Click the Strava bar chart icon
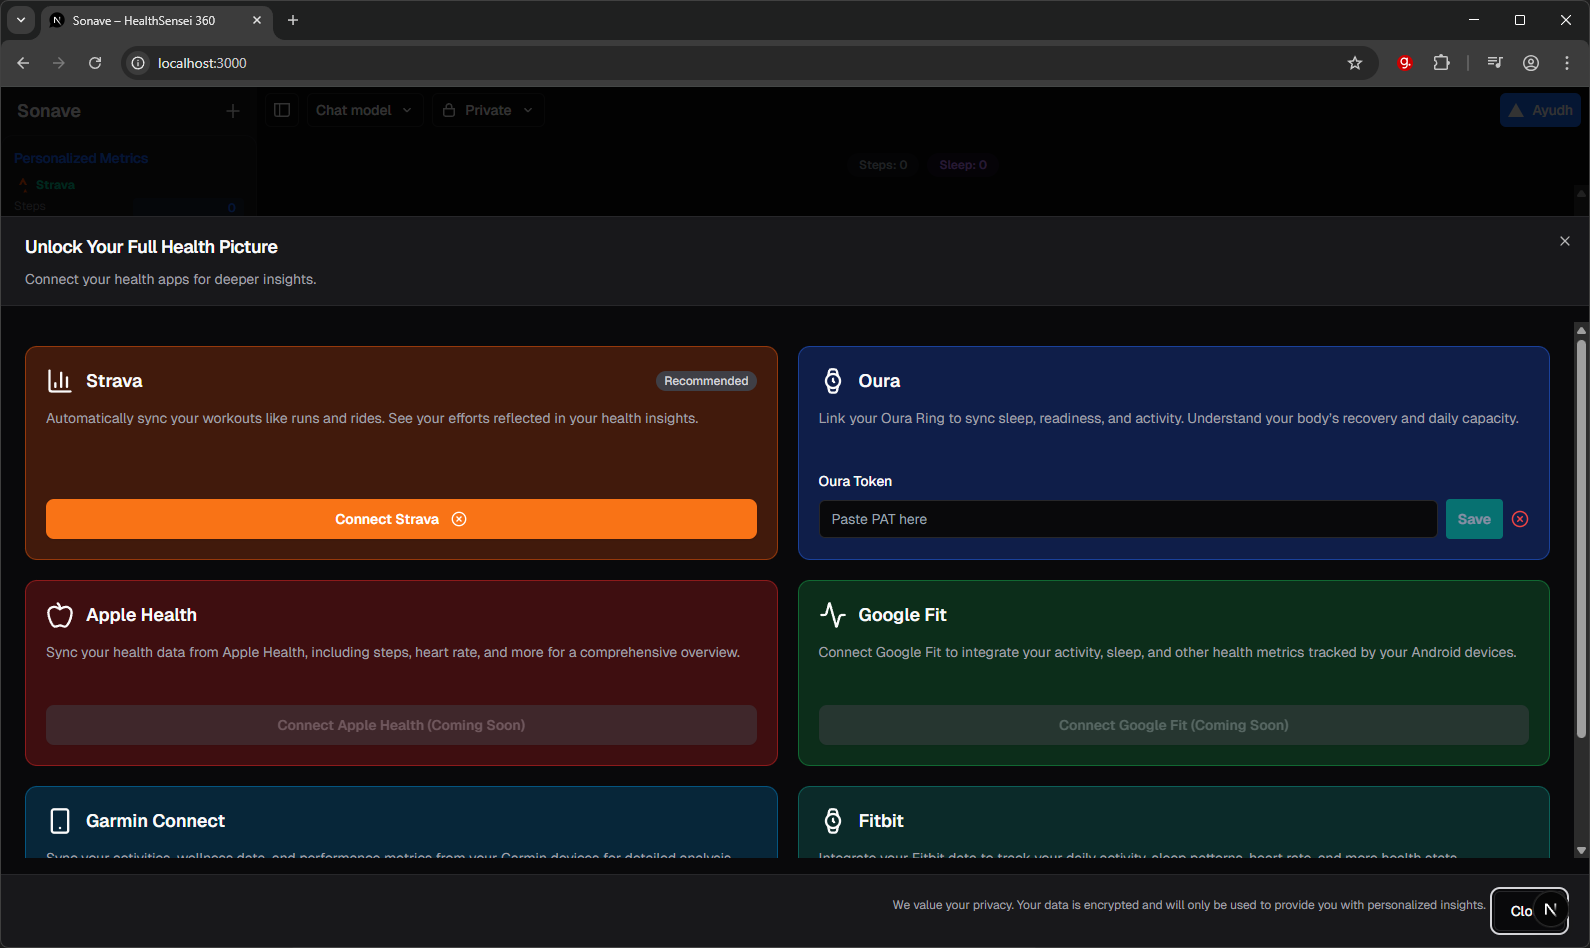Image resolution: width=1590 pixels, height=948 pixels. pos(60,381)
